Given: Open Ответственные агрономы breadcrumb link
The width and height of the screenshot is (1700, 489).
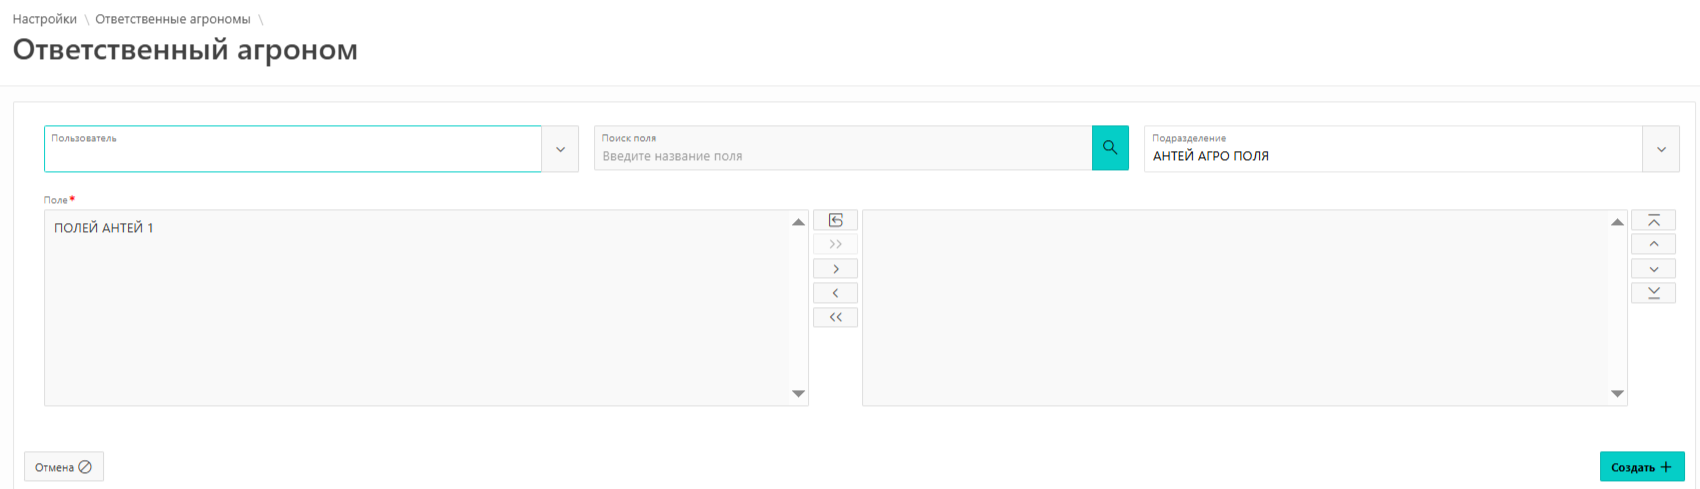Looking at the screenshot, I should point(173,19).
